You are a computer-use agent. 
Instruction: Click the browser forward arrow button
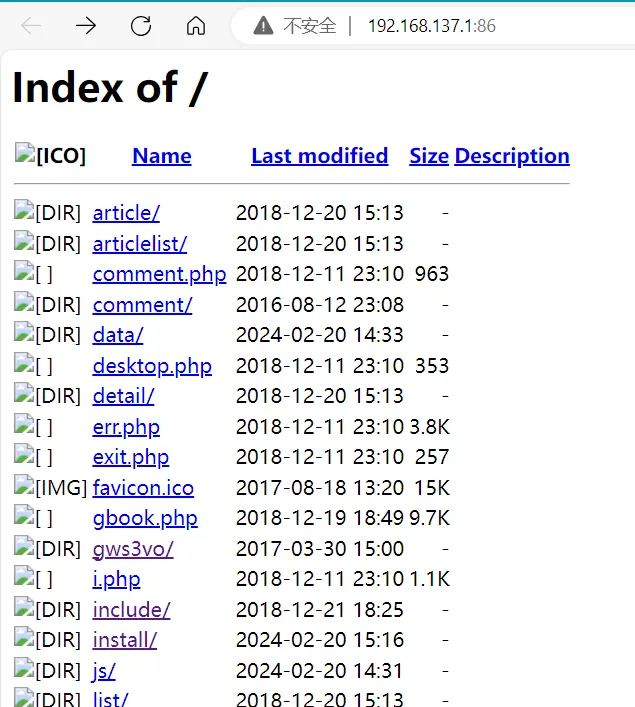pyautogui.click(x=86, y=26)
